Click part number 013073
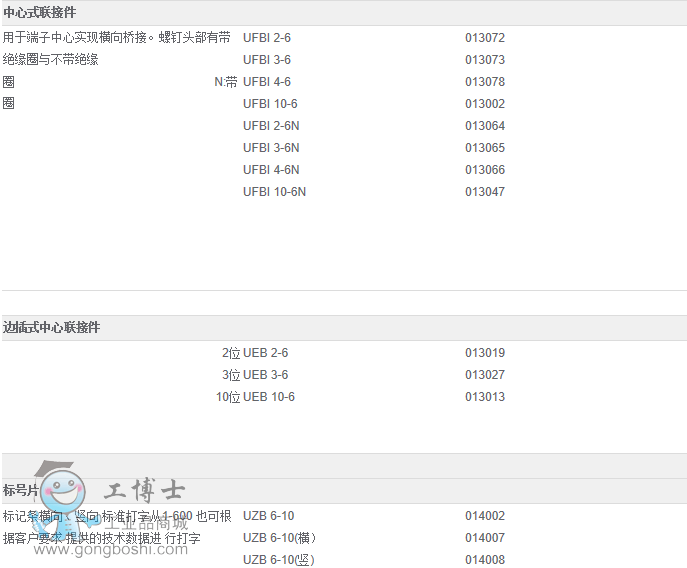Viewport: 687px width, 568px height. [485, 60]
